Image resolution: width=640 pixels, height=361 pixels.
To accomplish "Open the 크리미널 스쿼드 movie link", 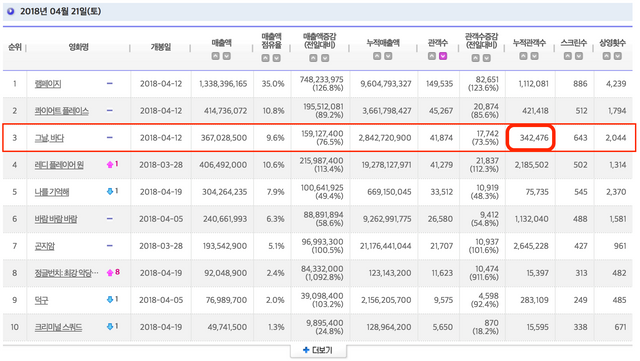I will pyautogui.click(x=58, y=327).
